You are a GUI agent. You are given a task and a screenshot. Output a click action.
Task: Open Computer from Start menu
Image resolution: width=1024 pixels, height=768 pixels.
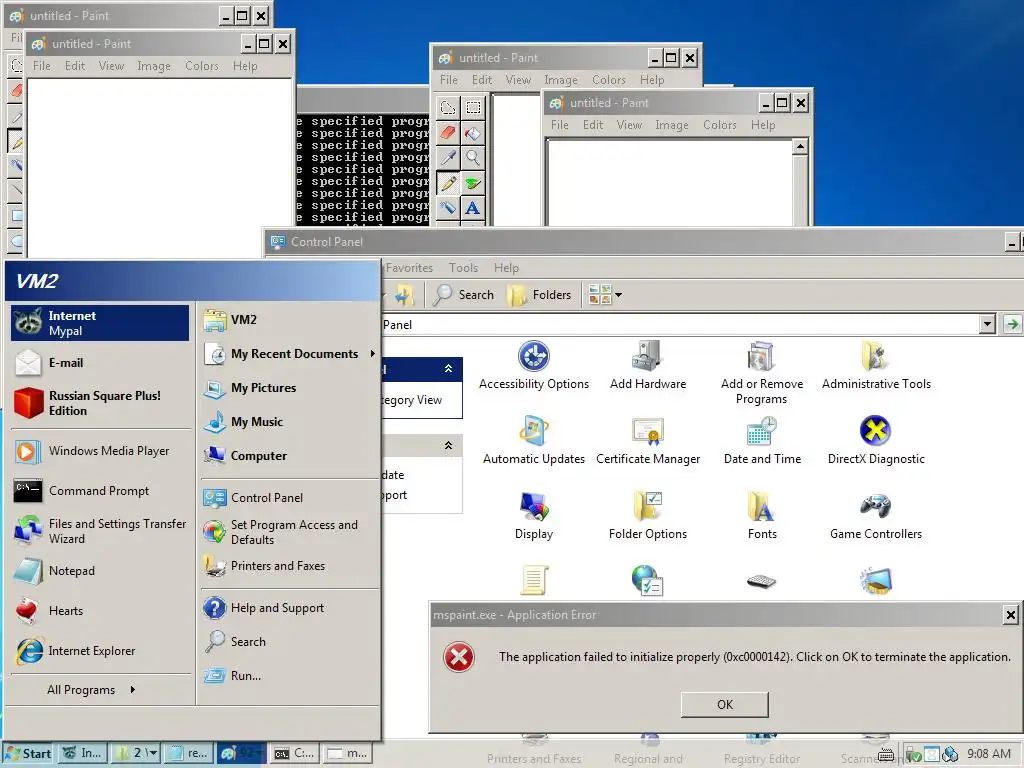point(289,455)
